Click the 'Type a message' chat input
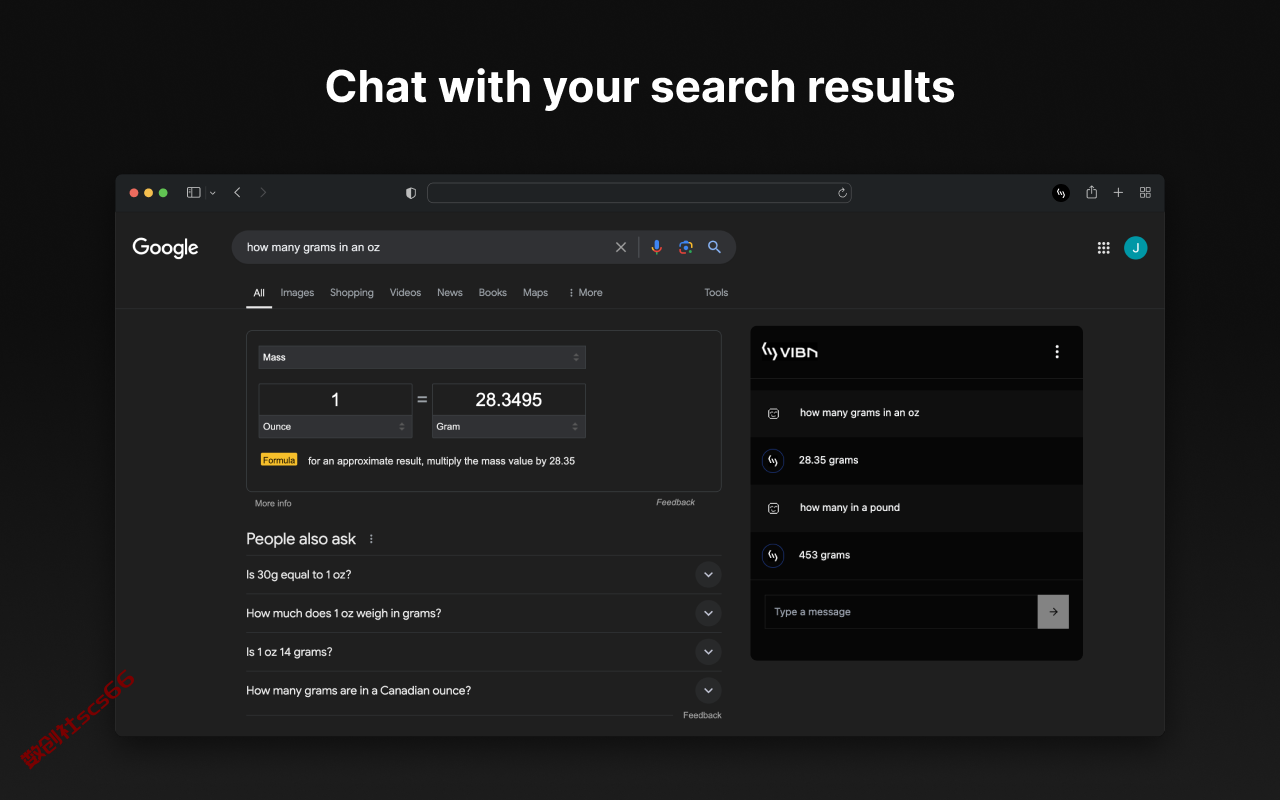The height and width of the screenshot is (800, 1280). coord(901,612)
